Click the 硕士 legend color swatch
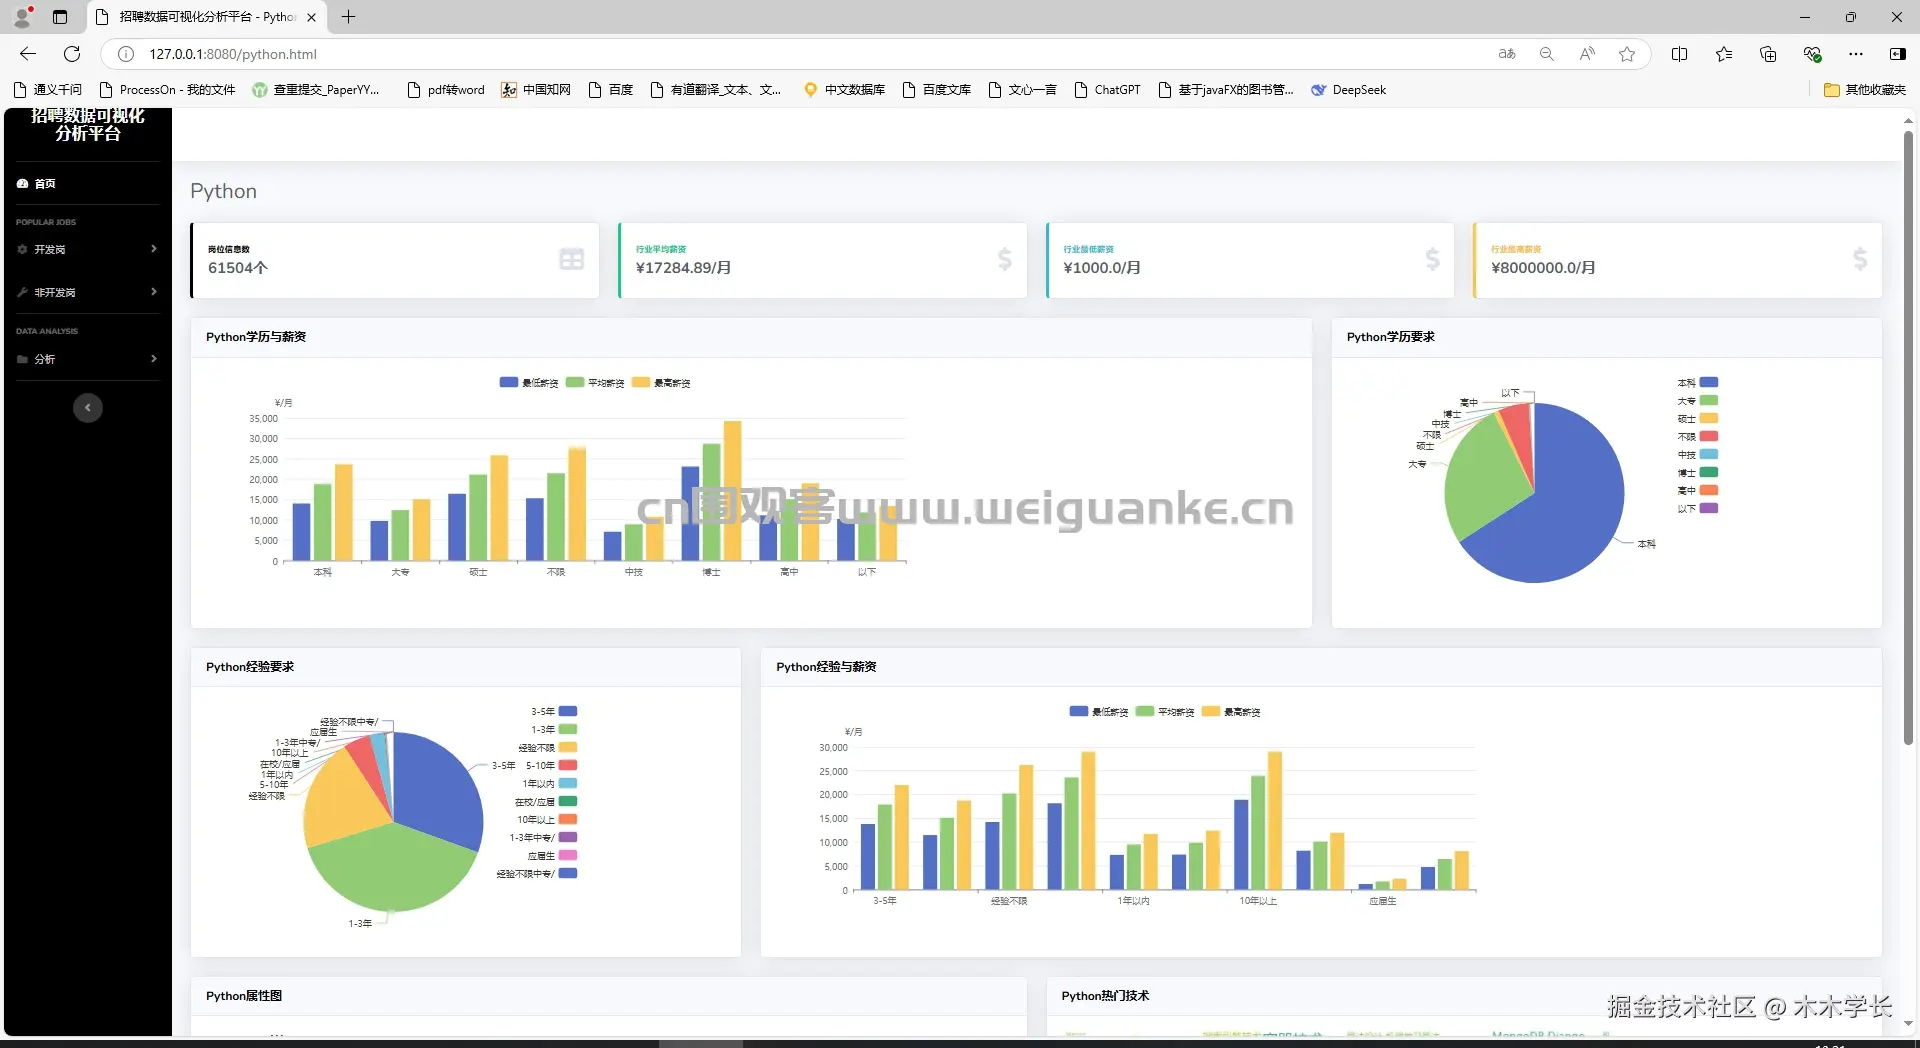The width and height of the screenshot is (1920, 1048). tap(1709, 418)
